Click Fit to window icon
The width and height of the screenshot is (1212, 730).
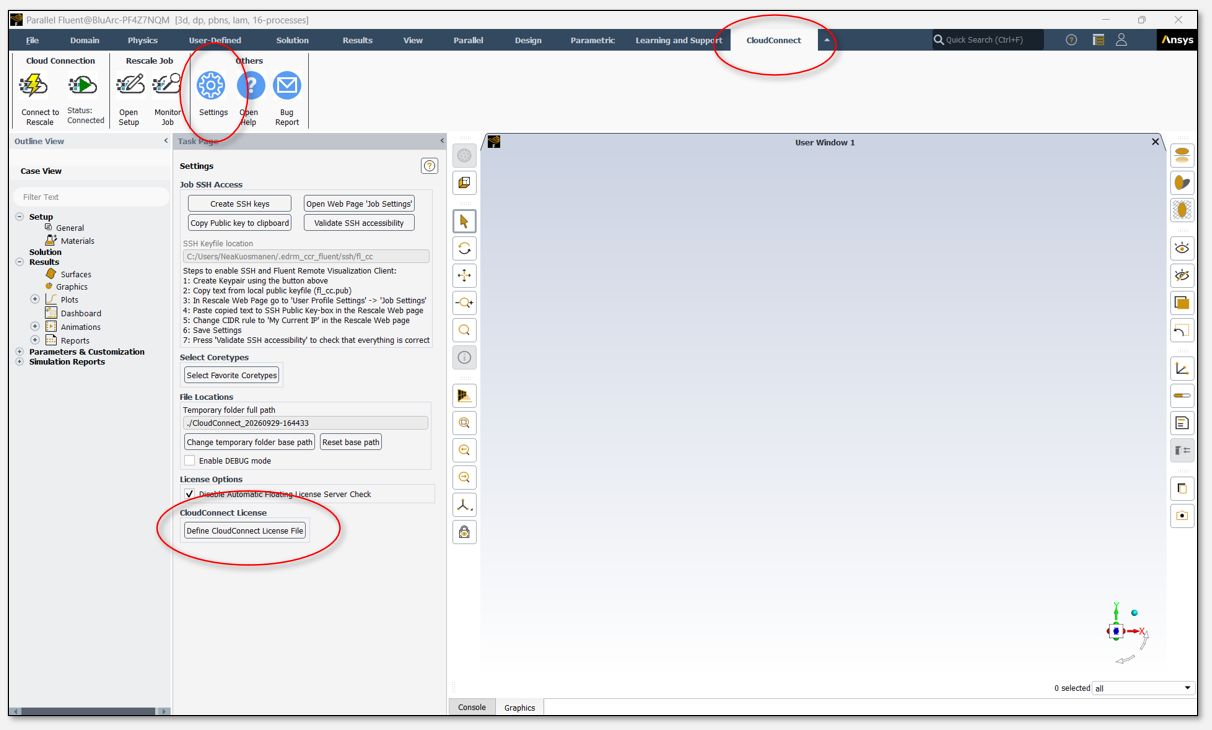[464, 423]
